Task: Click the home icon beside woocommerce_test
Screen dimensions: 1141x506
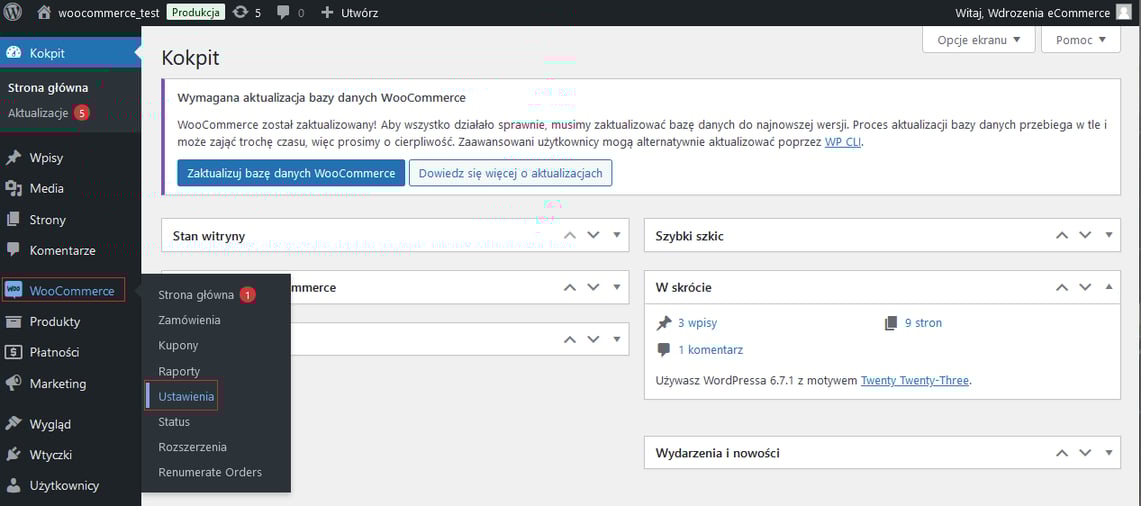Action: point(44,12)
